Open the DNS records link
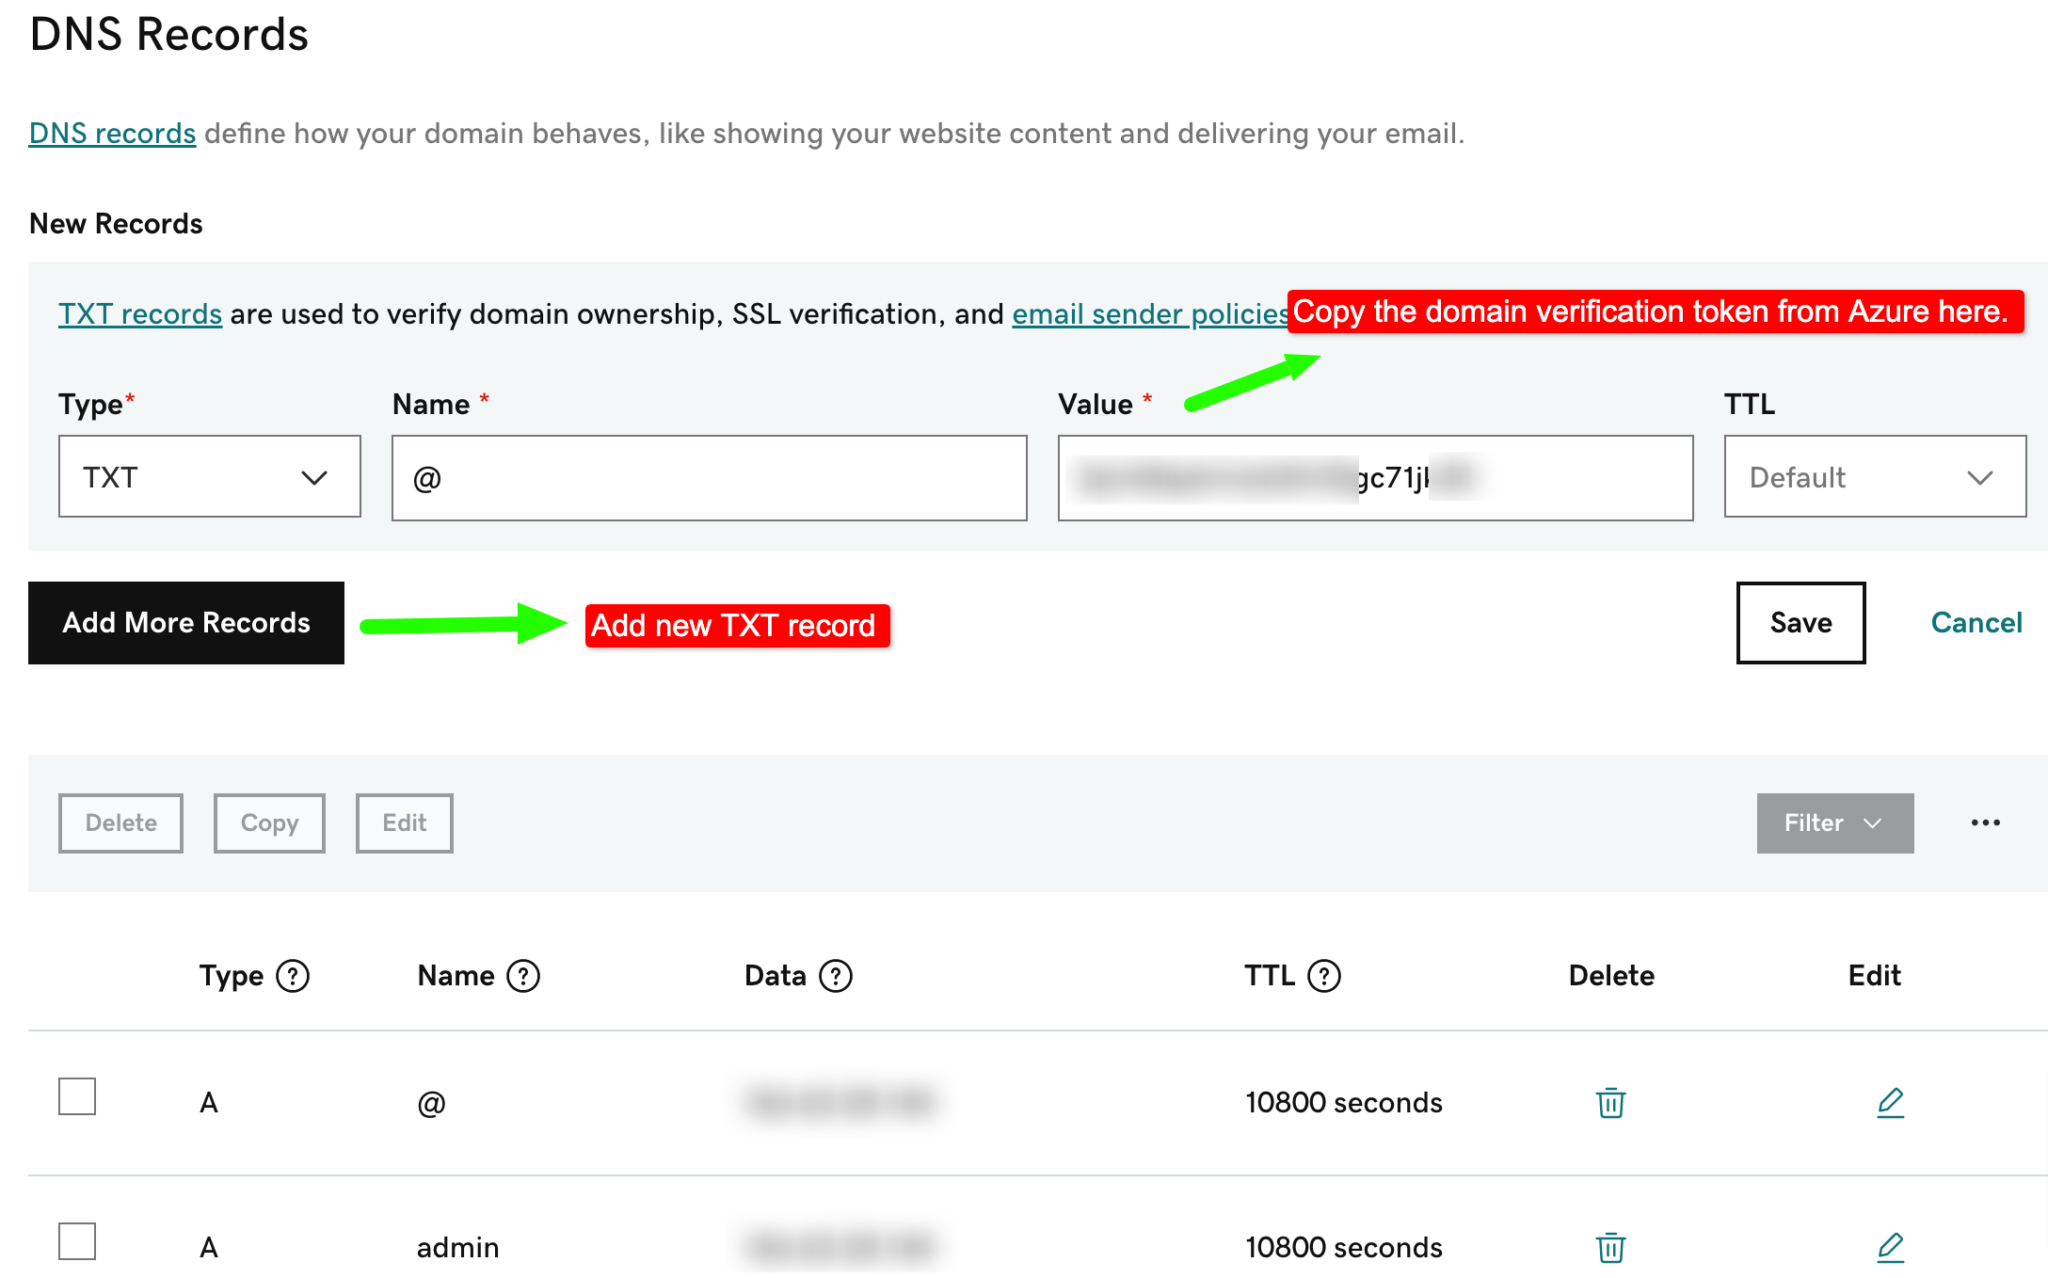The width and height of the screenshot is (2048, 1278). pos(112,132)
